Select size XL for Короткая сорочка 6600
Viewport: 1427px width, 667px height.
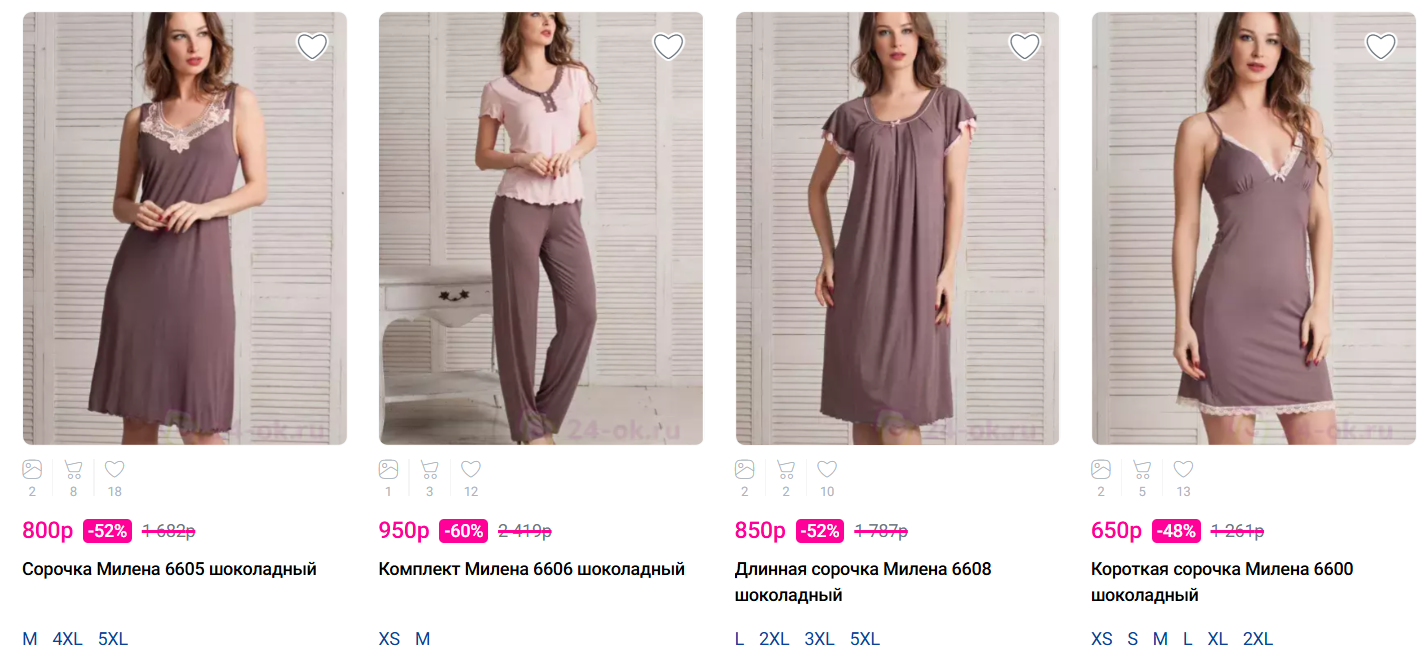tap(1217, 639)
